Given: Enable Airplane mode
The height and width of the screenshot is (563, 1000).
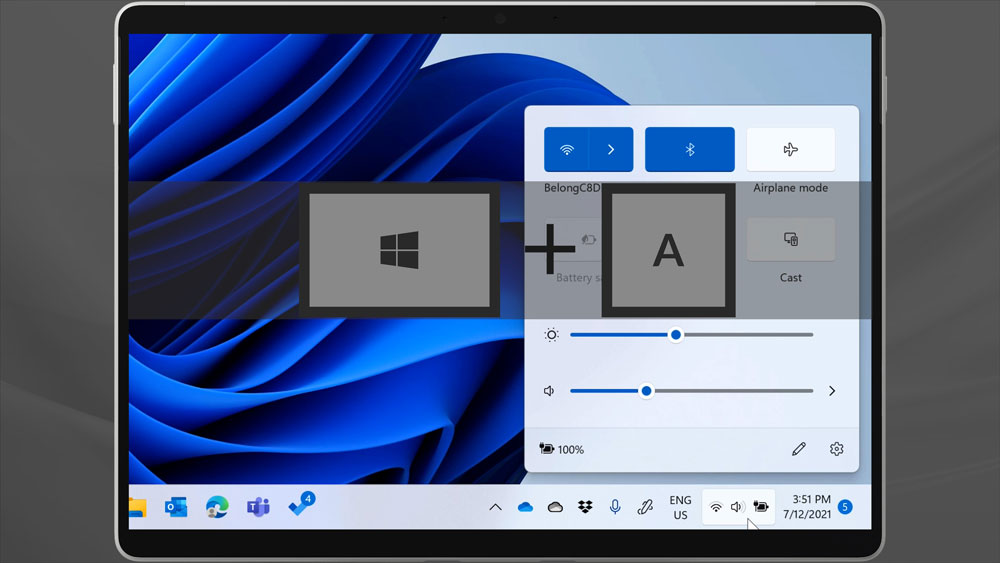Looking at the screenshot, I should pos(790,150).
